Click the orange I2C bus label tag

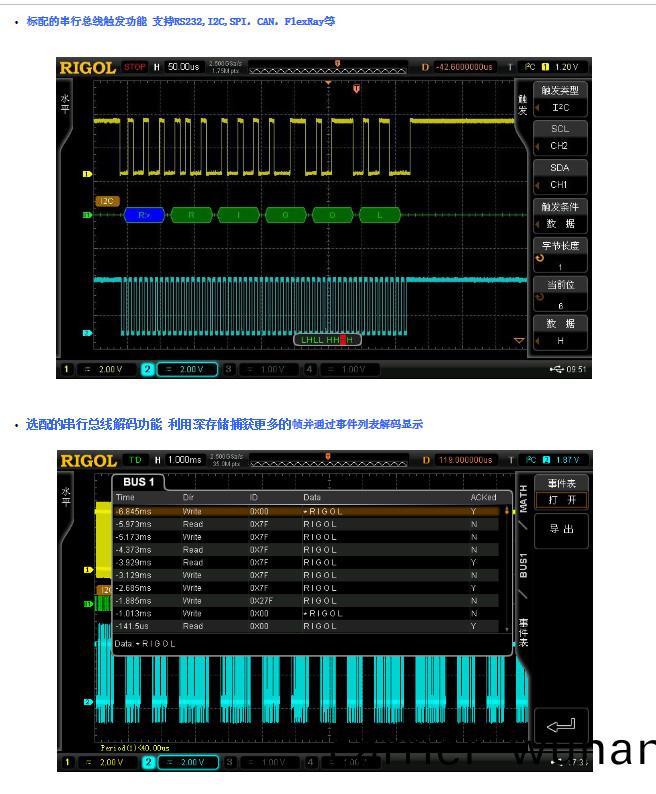point(107,201)
